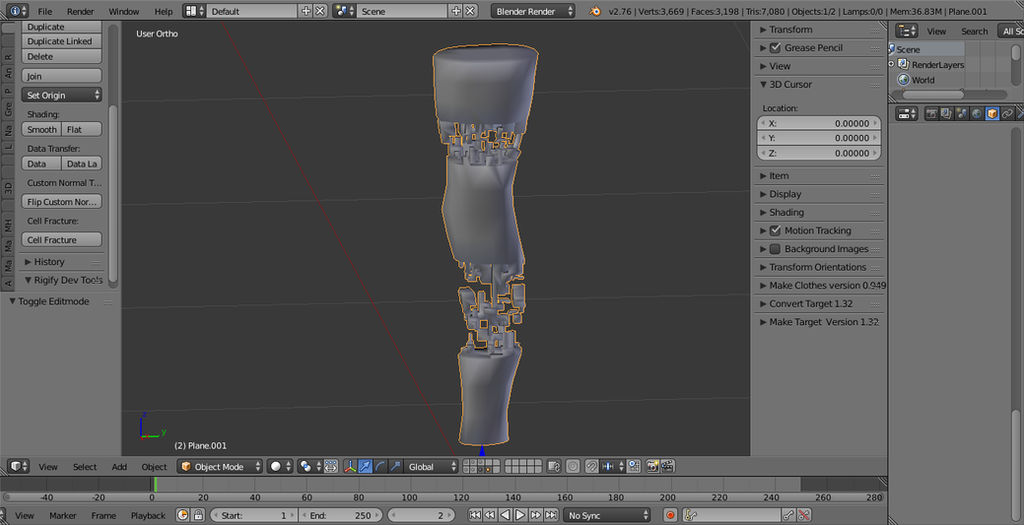Select the translate manipulator arrow icon
Viewport: 1024px width, 525px height.
[365, 467]
